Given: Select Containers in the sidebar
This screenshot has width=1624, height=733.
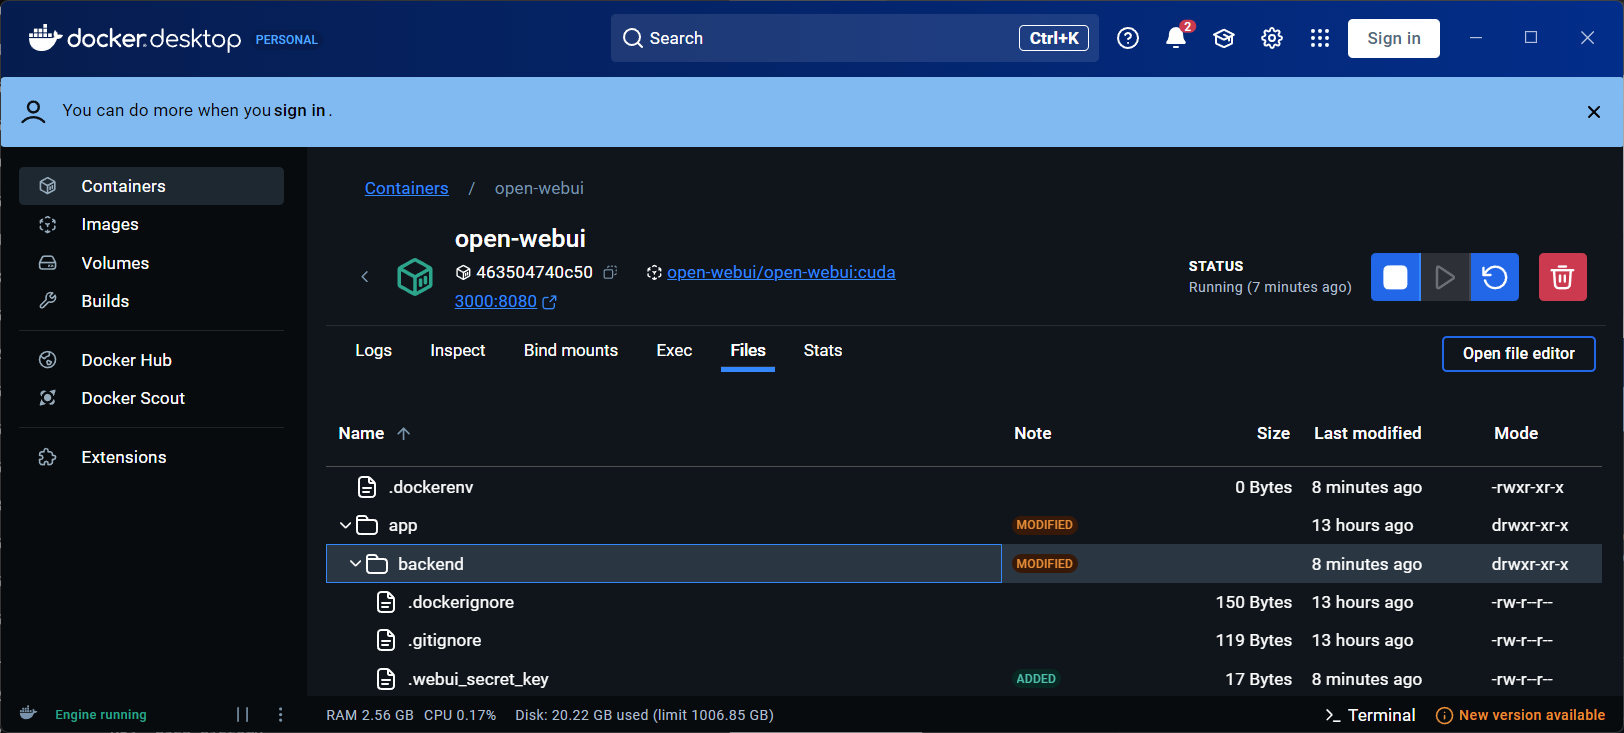Looking at the screenshot, I should pyautogui.click(x=151, y=186).
